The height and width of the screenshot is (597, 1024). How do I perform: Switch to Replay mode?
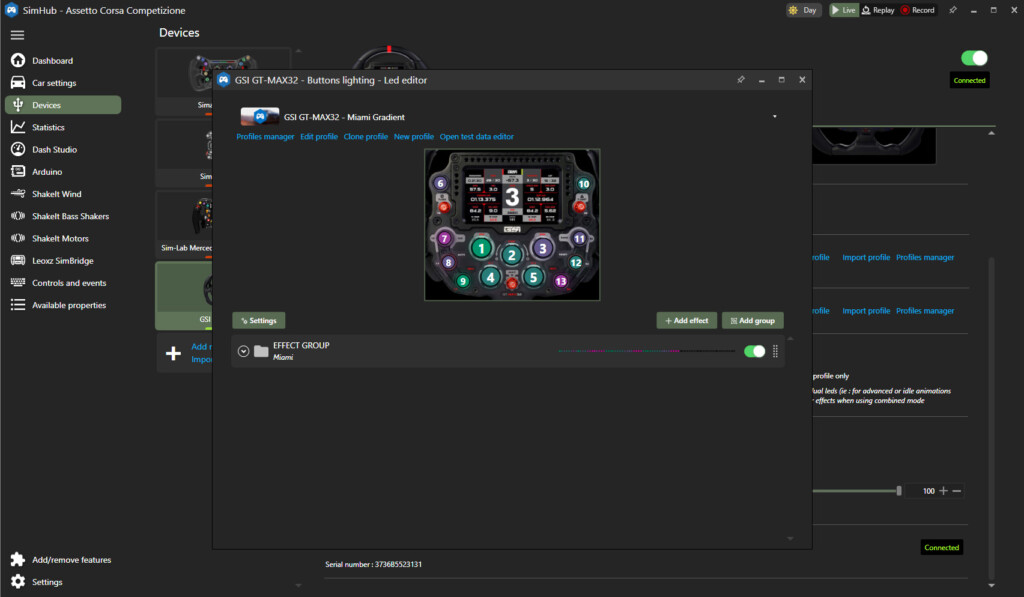(x=877, y=10)
